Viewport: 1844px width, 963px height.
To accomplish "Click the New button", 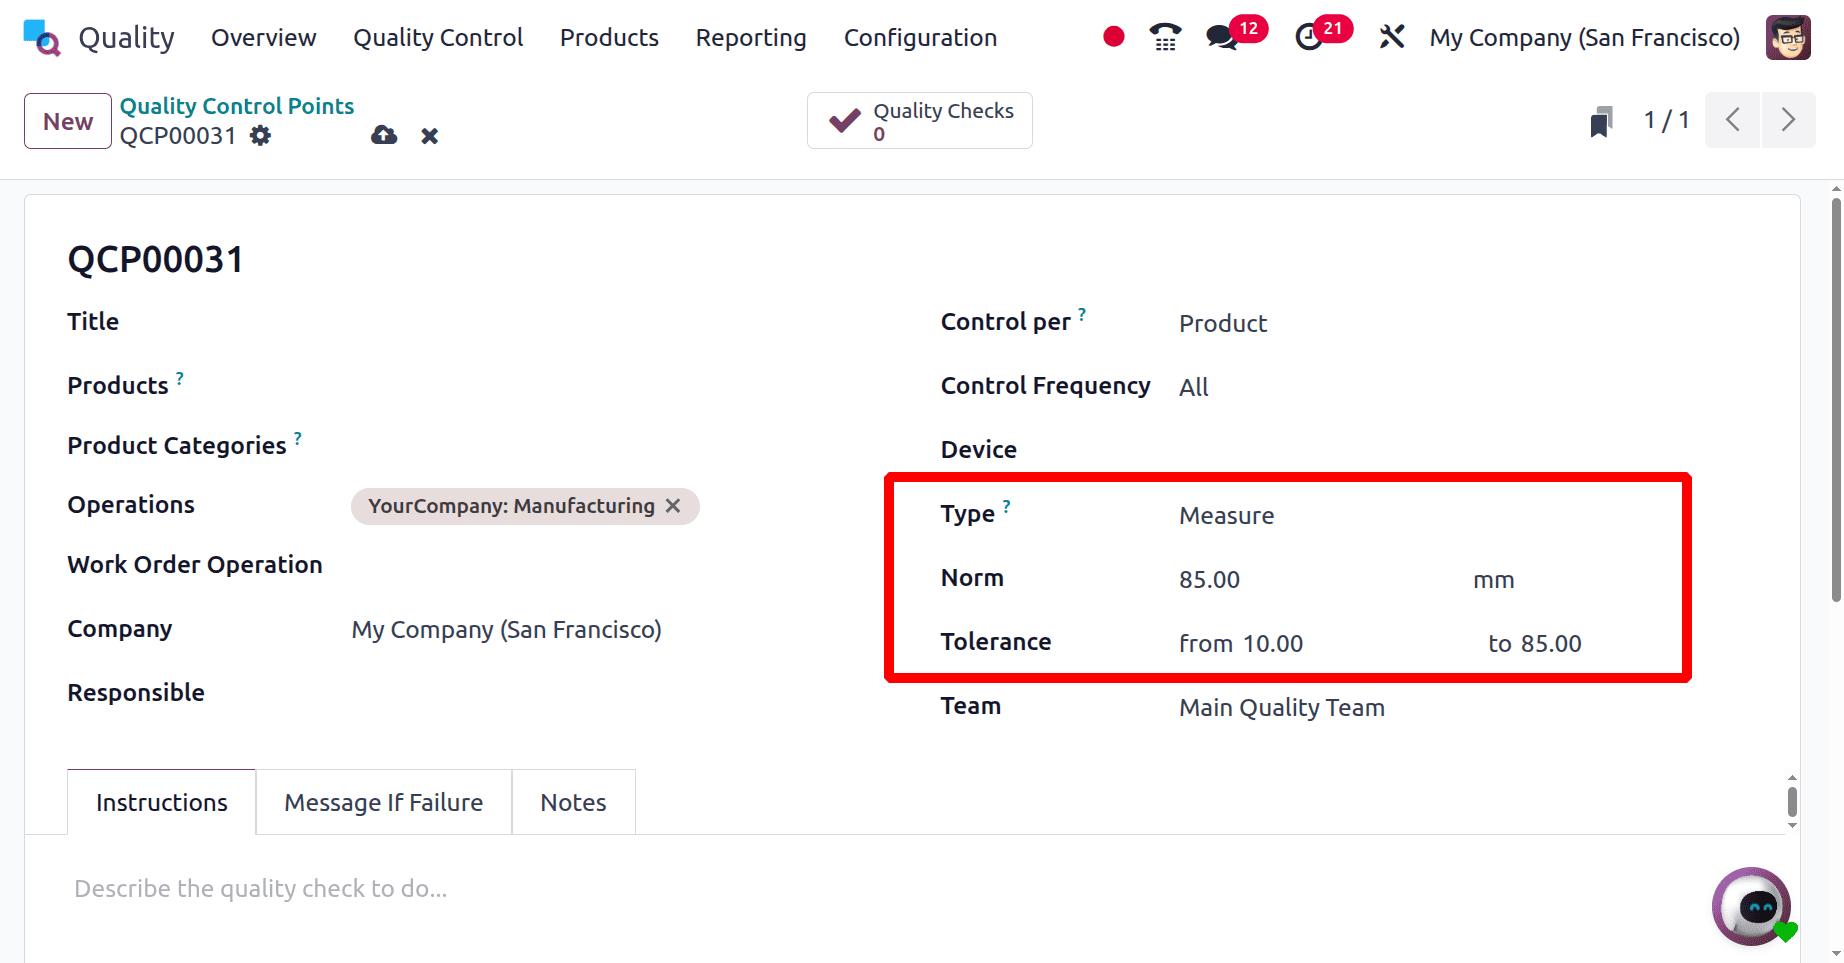I will (66, 120).
